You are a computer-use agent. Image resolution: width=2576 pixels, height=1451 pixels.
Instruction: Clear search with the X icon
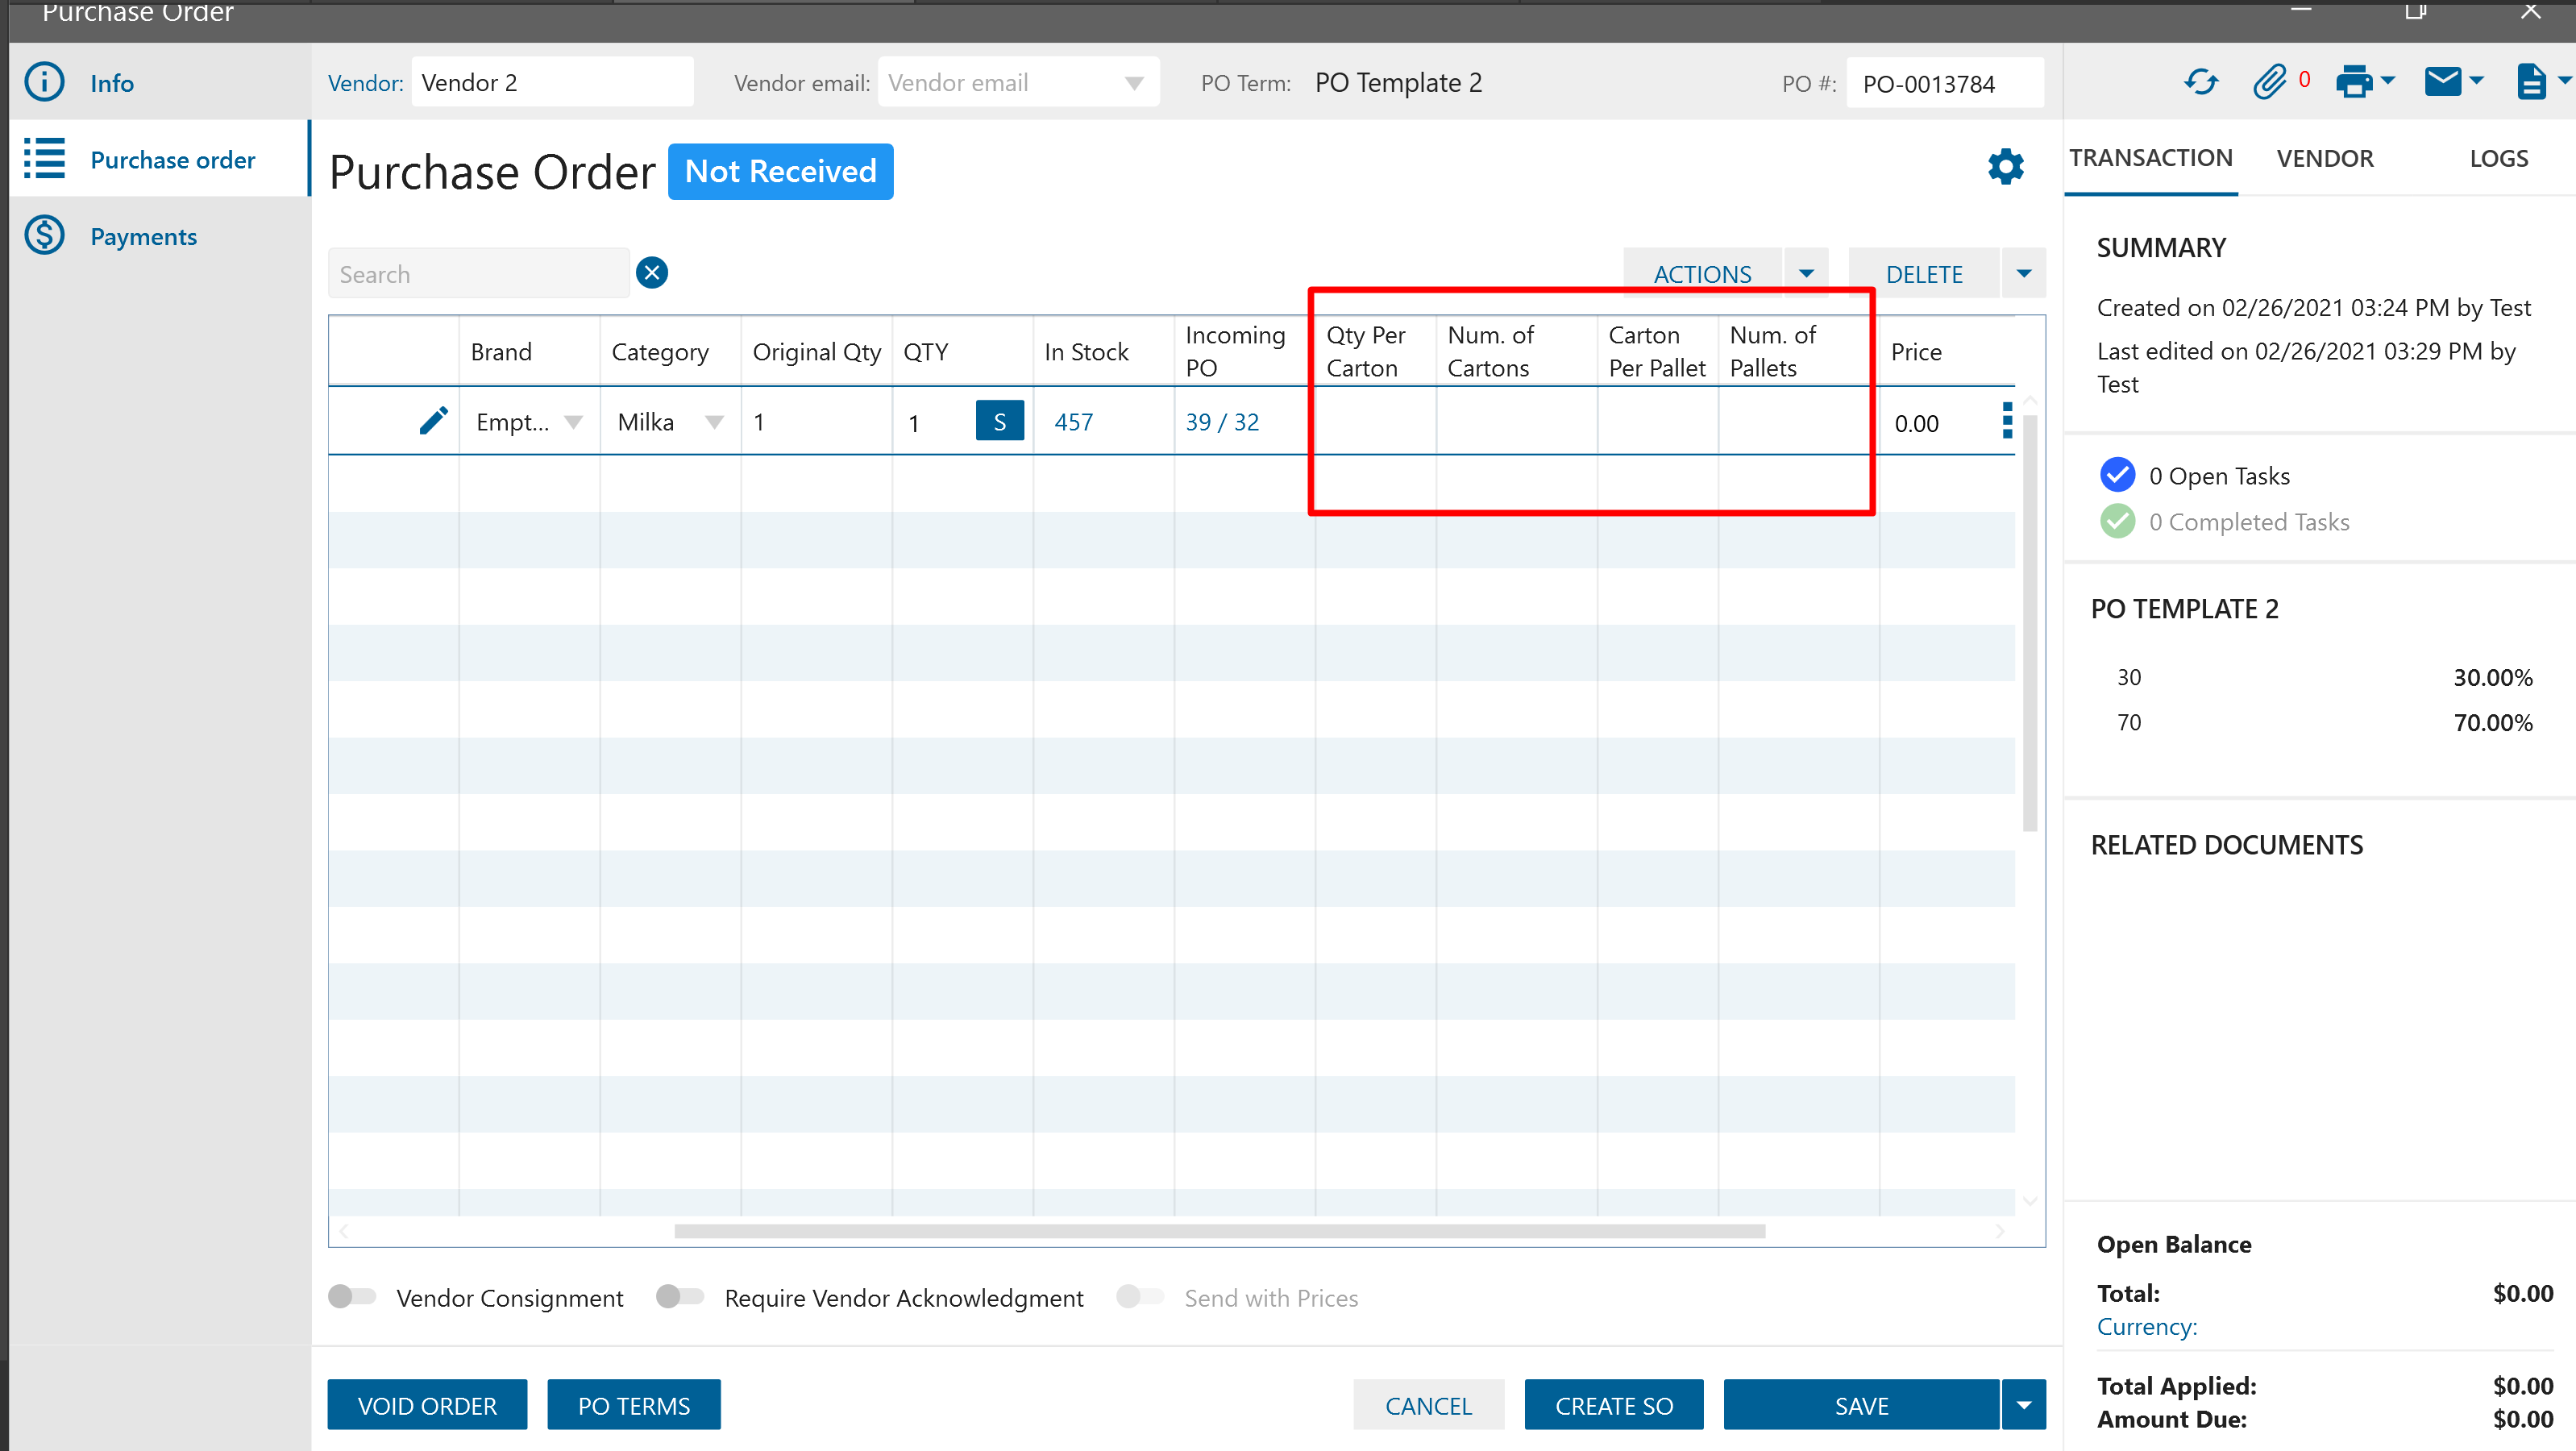652,273
